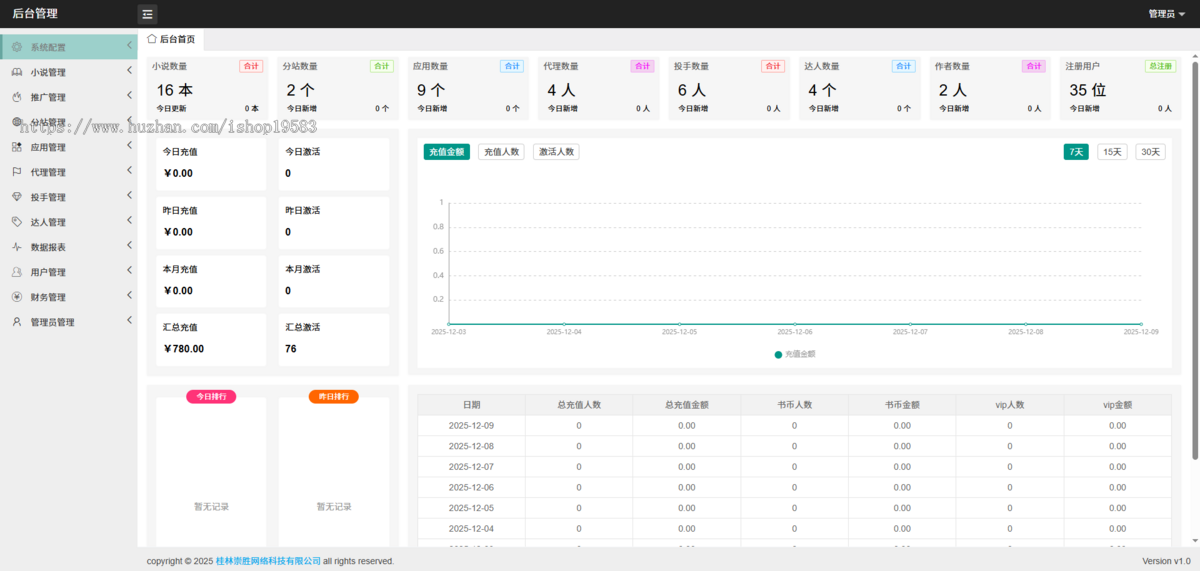Screen dimensions: 1200x571
Task: Switch chart to 激活人数
Action: pos(556,152)
